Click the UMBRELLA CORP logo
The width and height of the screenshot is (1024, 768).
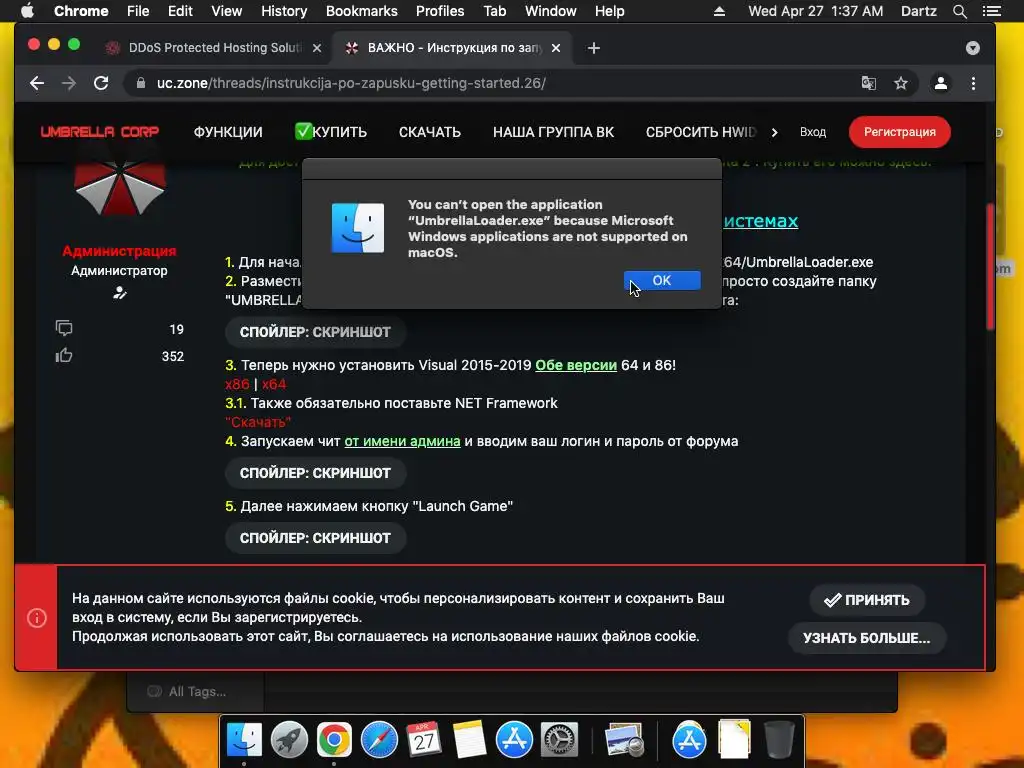click(x=100, y=131)
